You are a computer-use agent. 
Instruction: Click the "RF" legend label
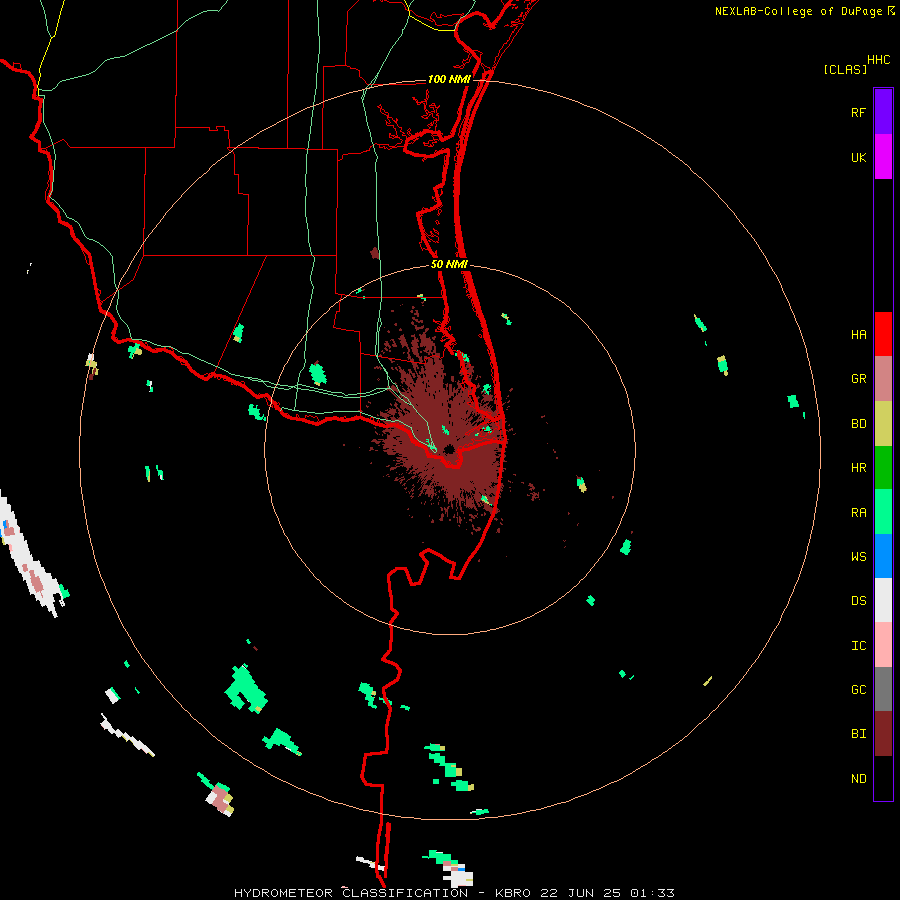(x=858, y=112)
